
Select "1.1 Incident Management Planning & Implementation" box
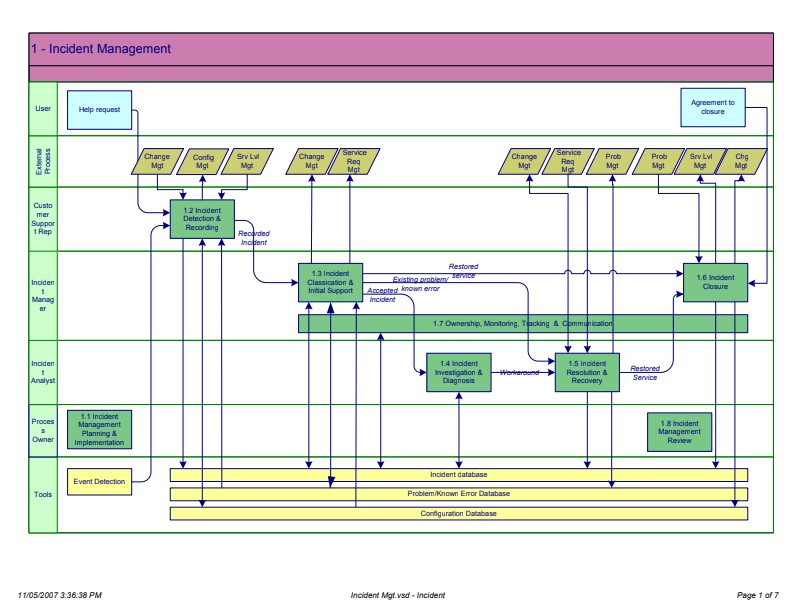pyautogui.click(x=99, y=429)
